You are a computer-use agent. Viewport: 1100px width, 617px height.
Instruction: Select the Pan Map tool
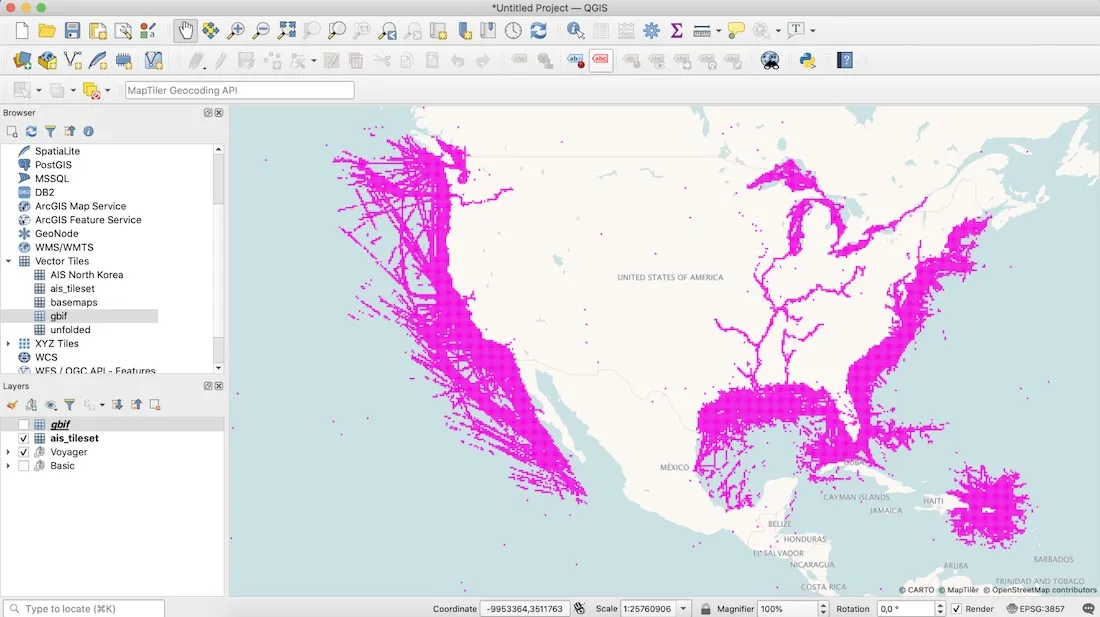pos(186,30)
